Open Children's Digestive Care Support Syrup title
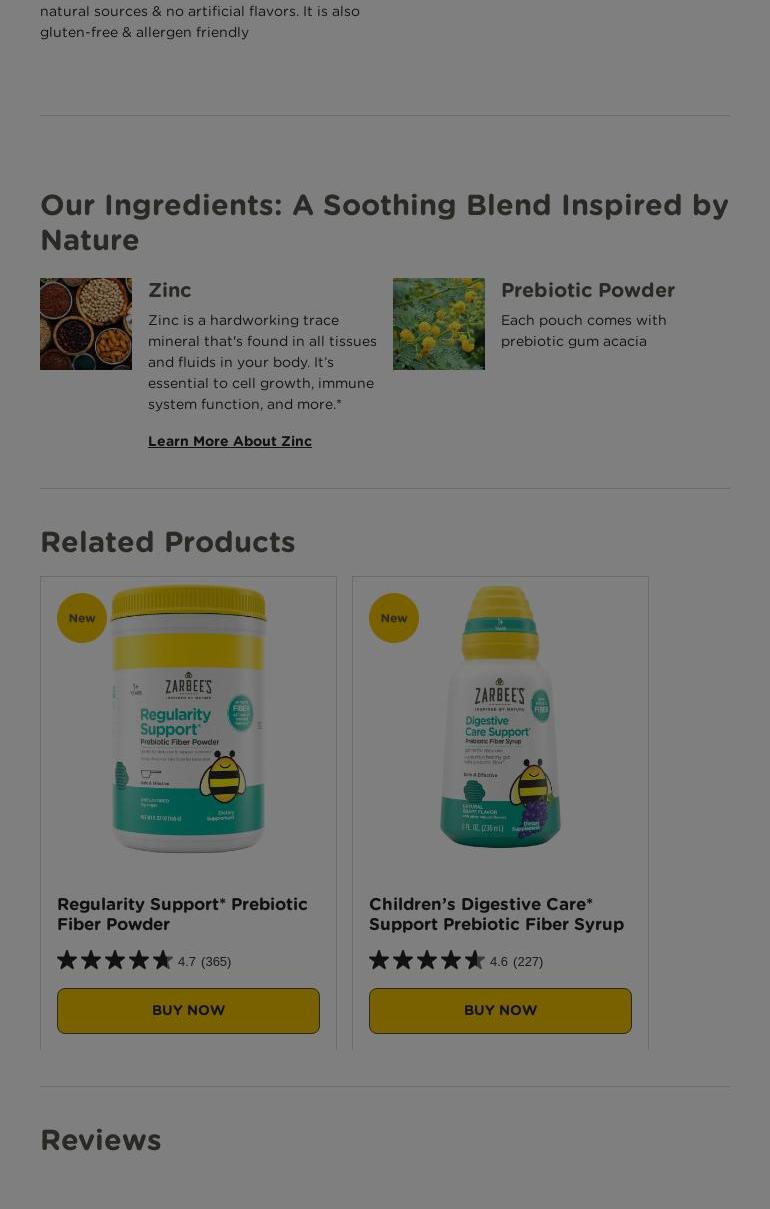The height and width of the screenshot is (1209, 770). coord(496,914)
